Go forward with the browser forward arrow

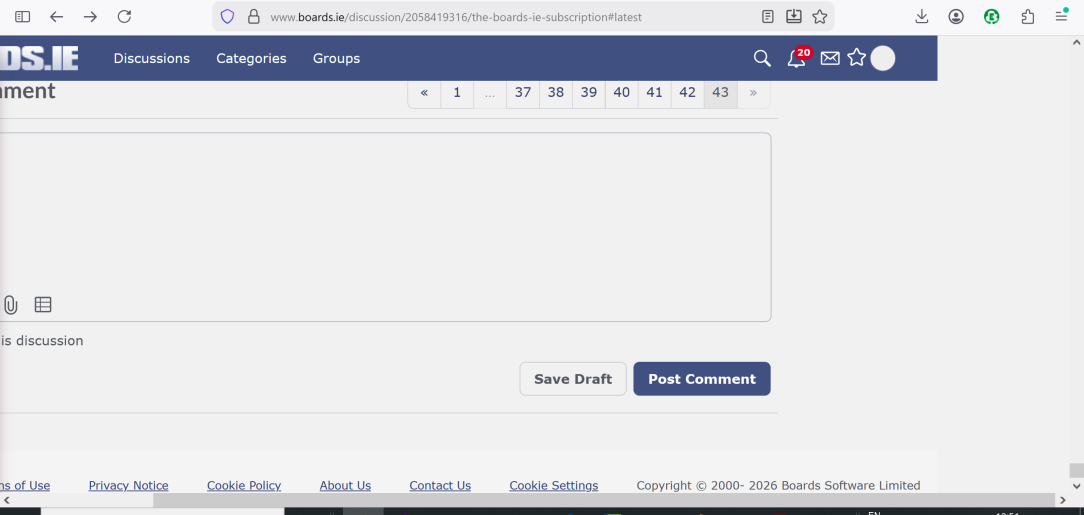(91, 17)
